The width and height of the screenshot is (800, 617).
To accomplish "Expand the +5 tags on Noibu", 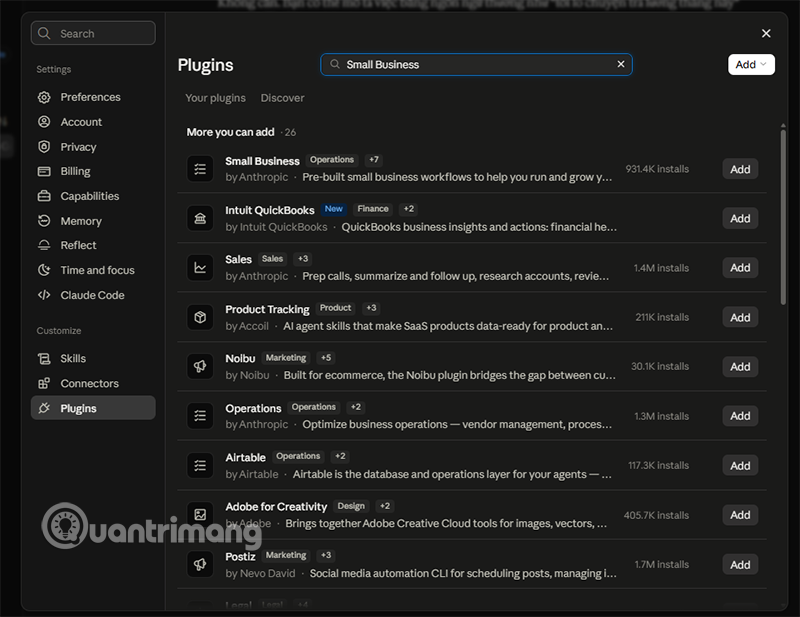I will (x=326, y=358).
